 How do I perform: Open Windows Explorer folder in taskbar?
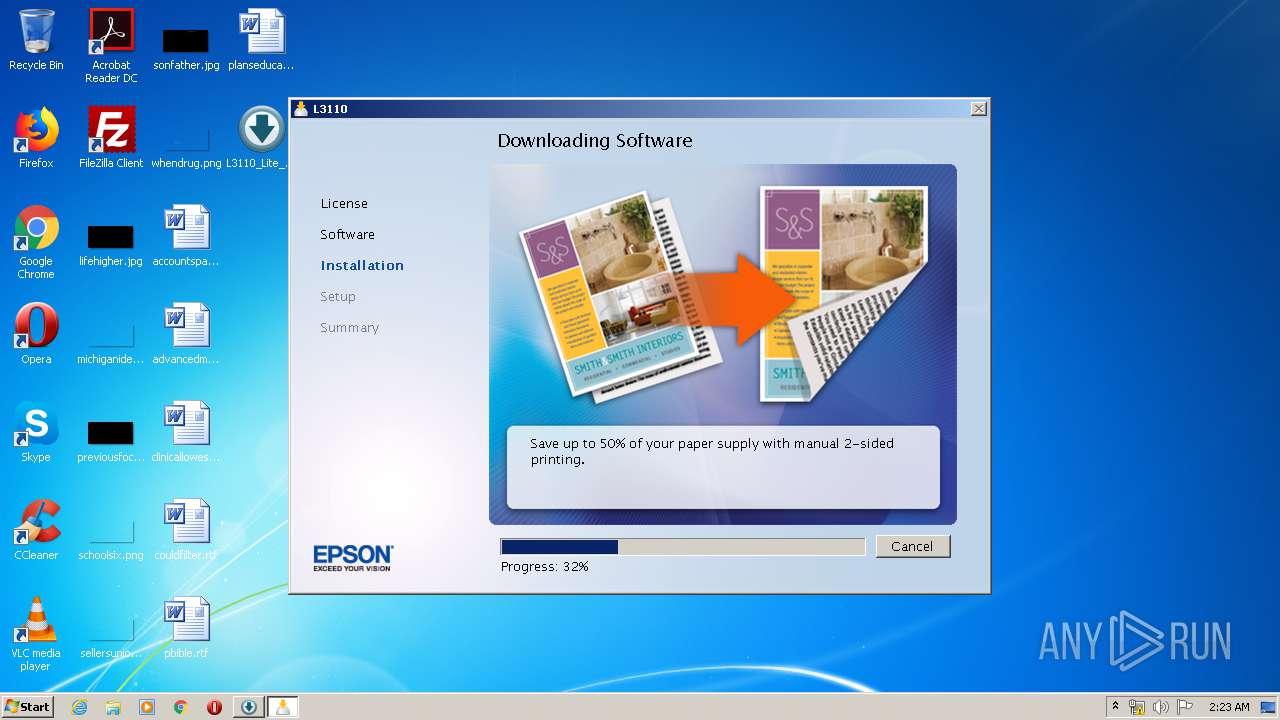coord(113,707)
